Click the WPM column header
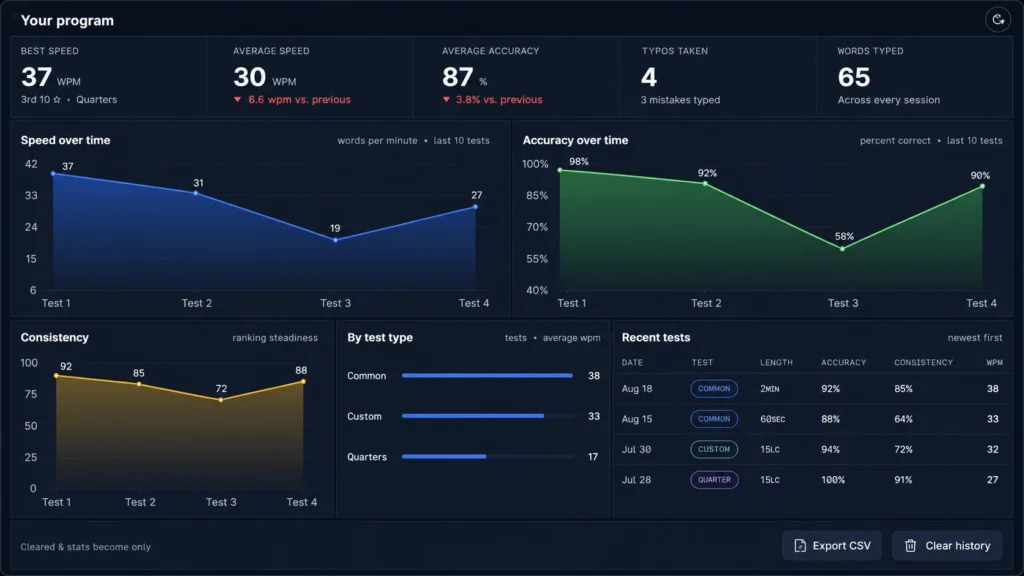Image resolution: width=1024 pixels, height=576 pixels. (x=995, y=362)
